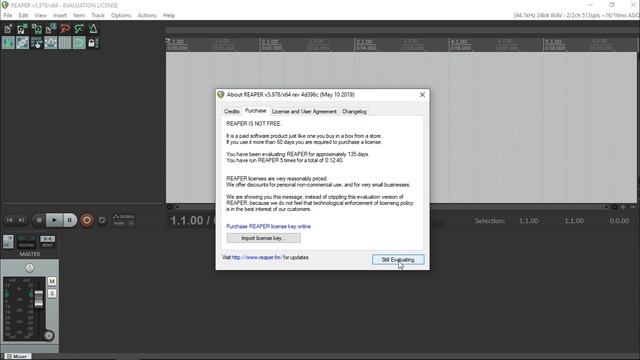Open Project settings from the toolbar

(x=51, y=29)
